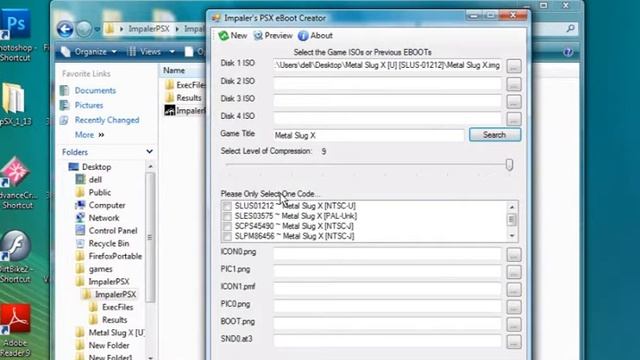Open Views dropdown arrow in Explorer
Image resolution: width=640 pixels, height=360 pixels.
pos(172,51)
